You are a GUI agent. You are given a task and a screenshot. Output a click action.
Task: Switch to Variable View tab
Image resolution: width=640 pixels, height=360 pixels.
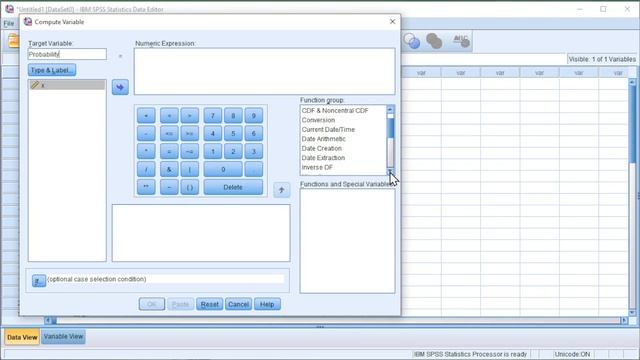pos(63,337)
